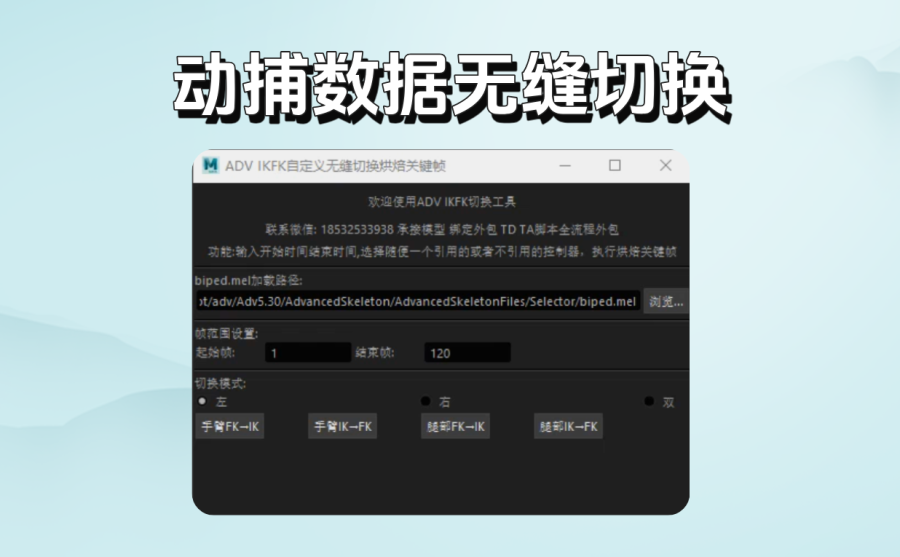Minimize the ADV IKFK window

click(565, 165)
